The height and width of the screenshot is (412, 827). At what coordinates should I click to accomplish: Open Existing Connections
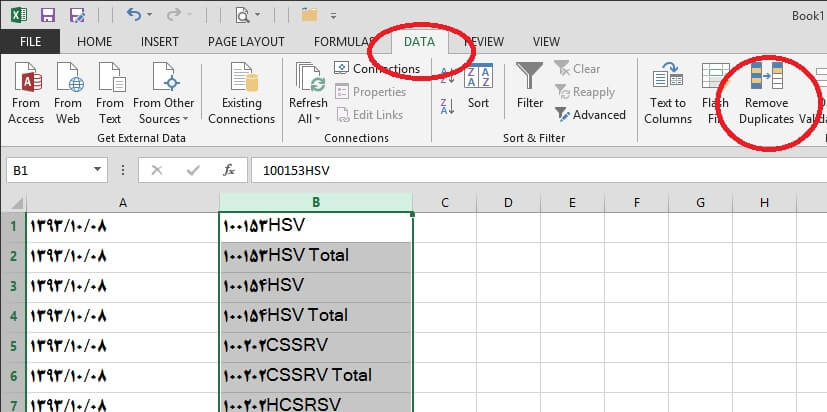(x=242, y=93)
